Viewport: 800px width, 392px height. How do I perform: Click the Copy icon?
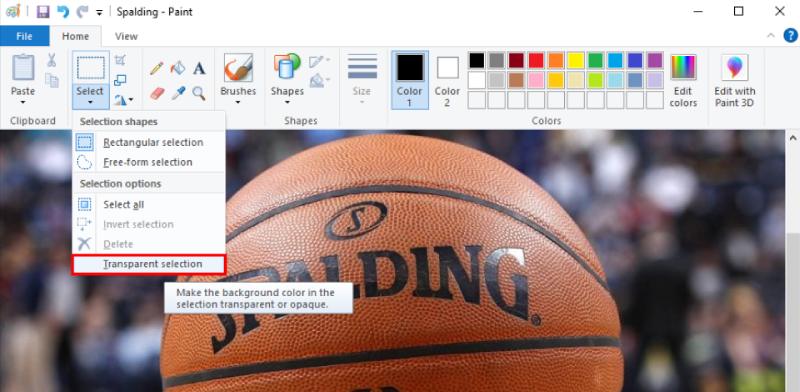click(x=52, y=80)
